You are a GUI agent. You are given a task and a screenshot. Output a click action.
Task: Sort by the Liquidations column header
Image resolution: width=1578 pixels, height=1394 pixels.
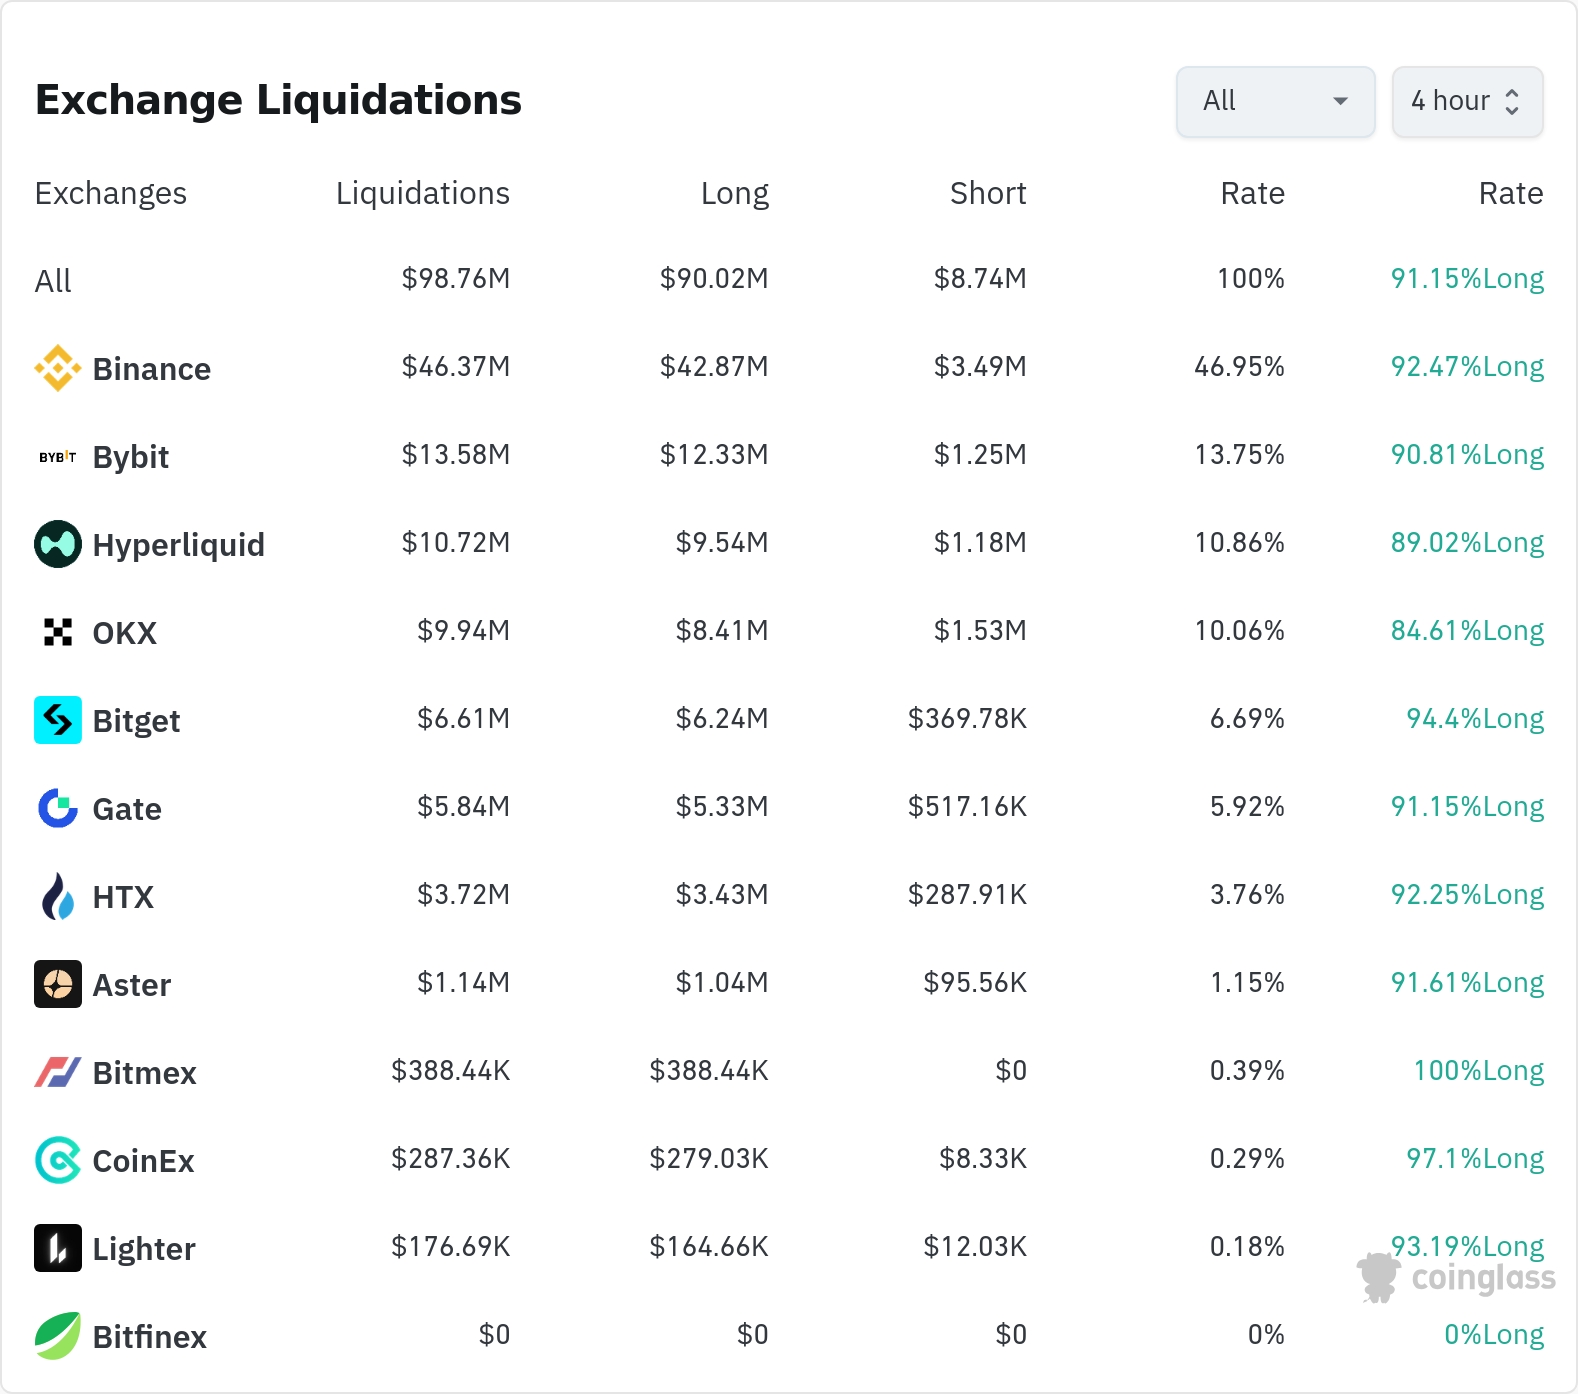pos(422,193)
